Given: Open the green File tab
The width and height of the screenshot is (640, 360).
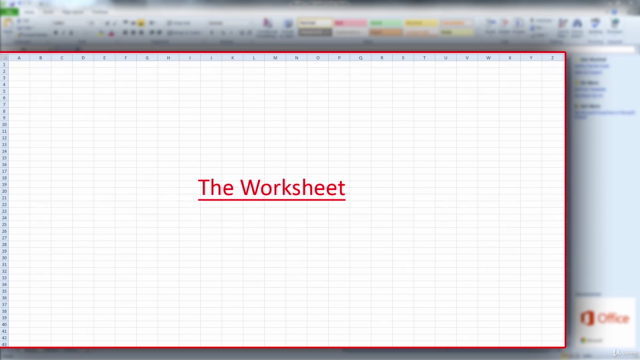Looking at the screenshot, I should tap(9, 12).
